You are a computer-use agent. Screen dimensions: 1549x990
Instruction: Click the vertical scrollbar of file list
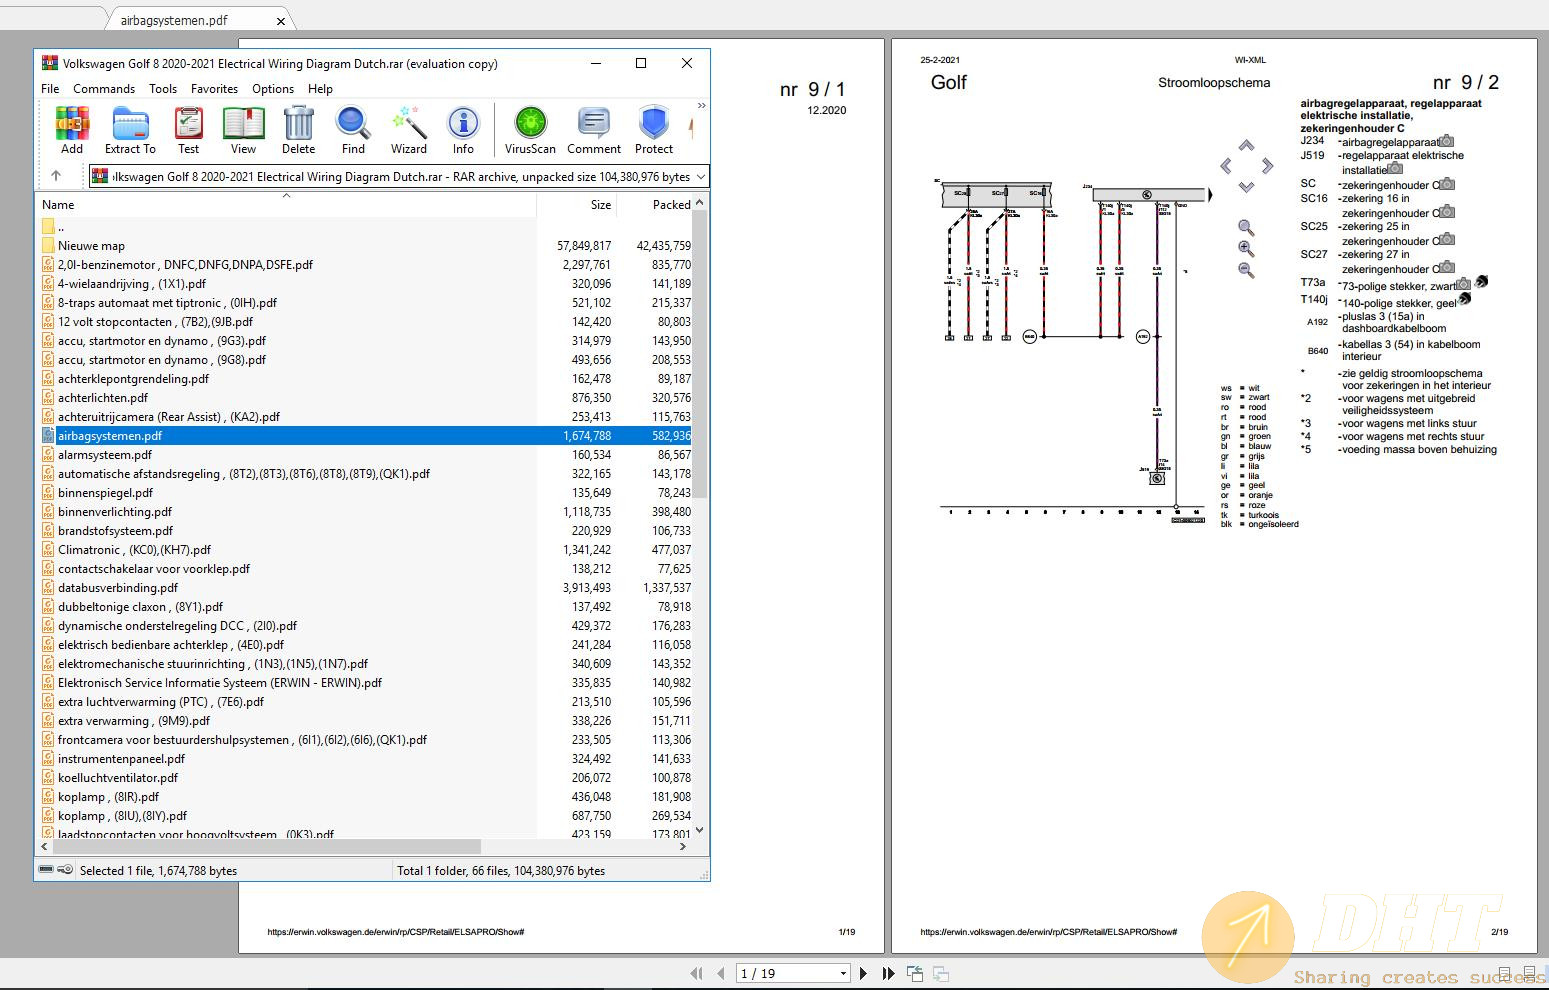tap(700, 354)
